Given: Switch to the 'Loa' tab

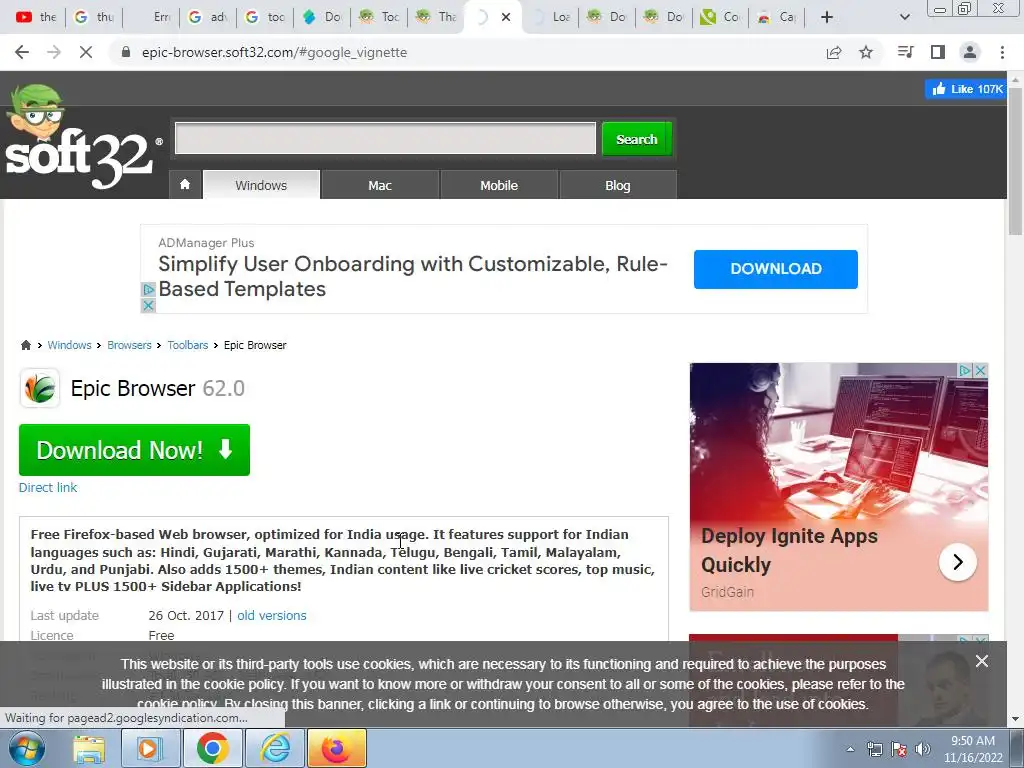Looking at the screenshot, I should 550,17.
